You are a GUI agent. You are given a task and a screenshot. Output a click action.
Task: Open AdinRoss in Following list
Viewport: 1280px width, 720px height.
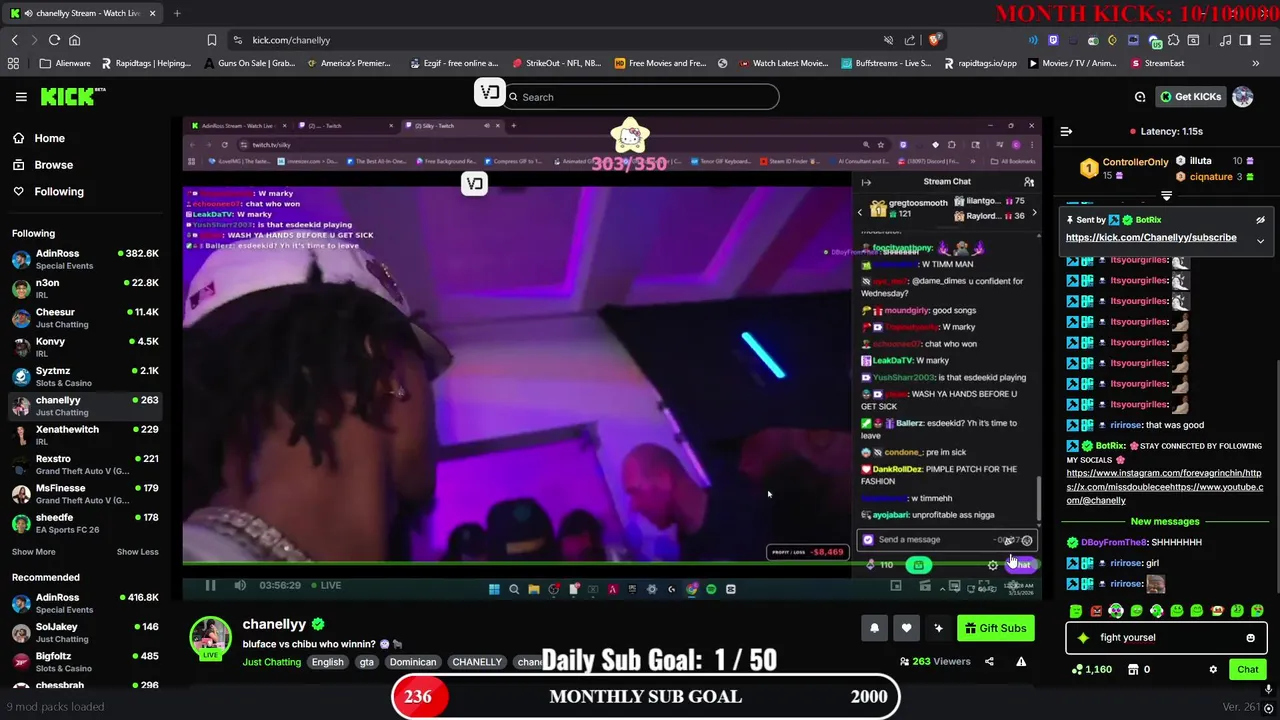point(85,259)
